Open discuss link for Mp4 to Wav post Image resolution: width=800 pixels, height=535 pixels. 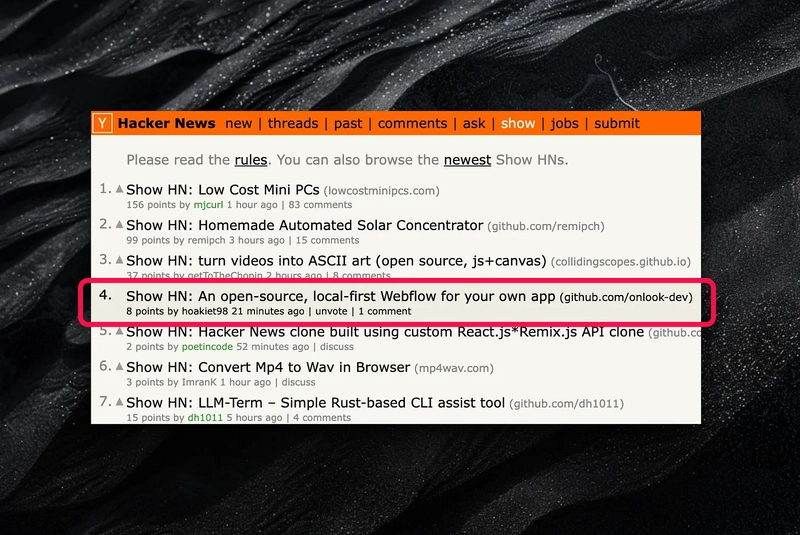298,382
